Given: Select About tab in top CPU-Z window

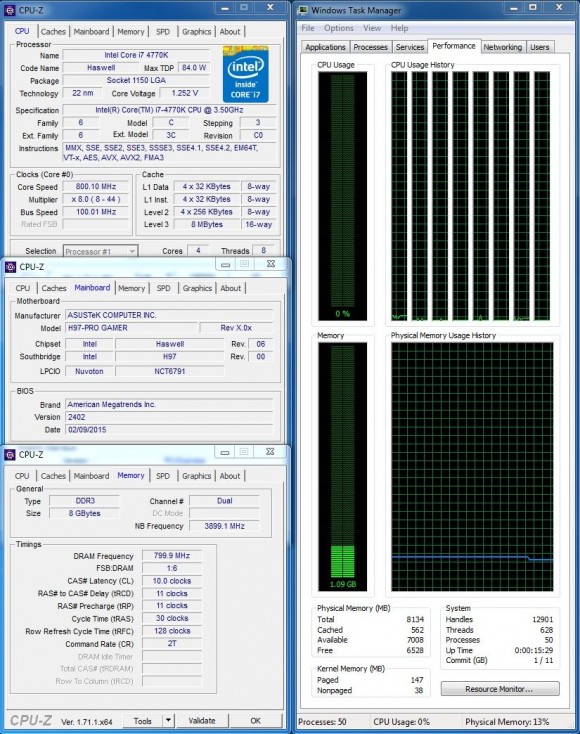Looking at the screenshot, I should [230, 32].
